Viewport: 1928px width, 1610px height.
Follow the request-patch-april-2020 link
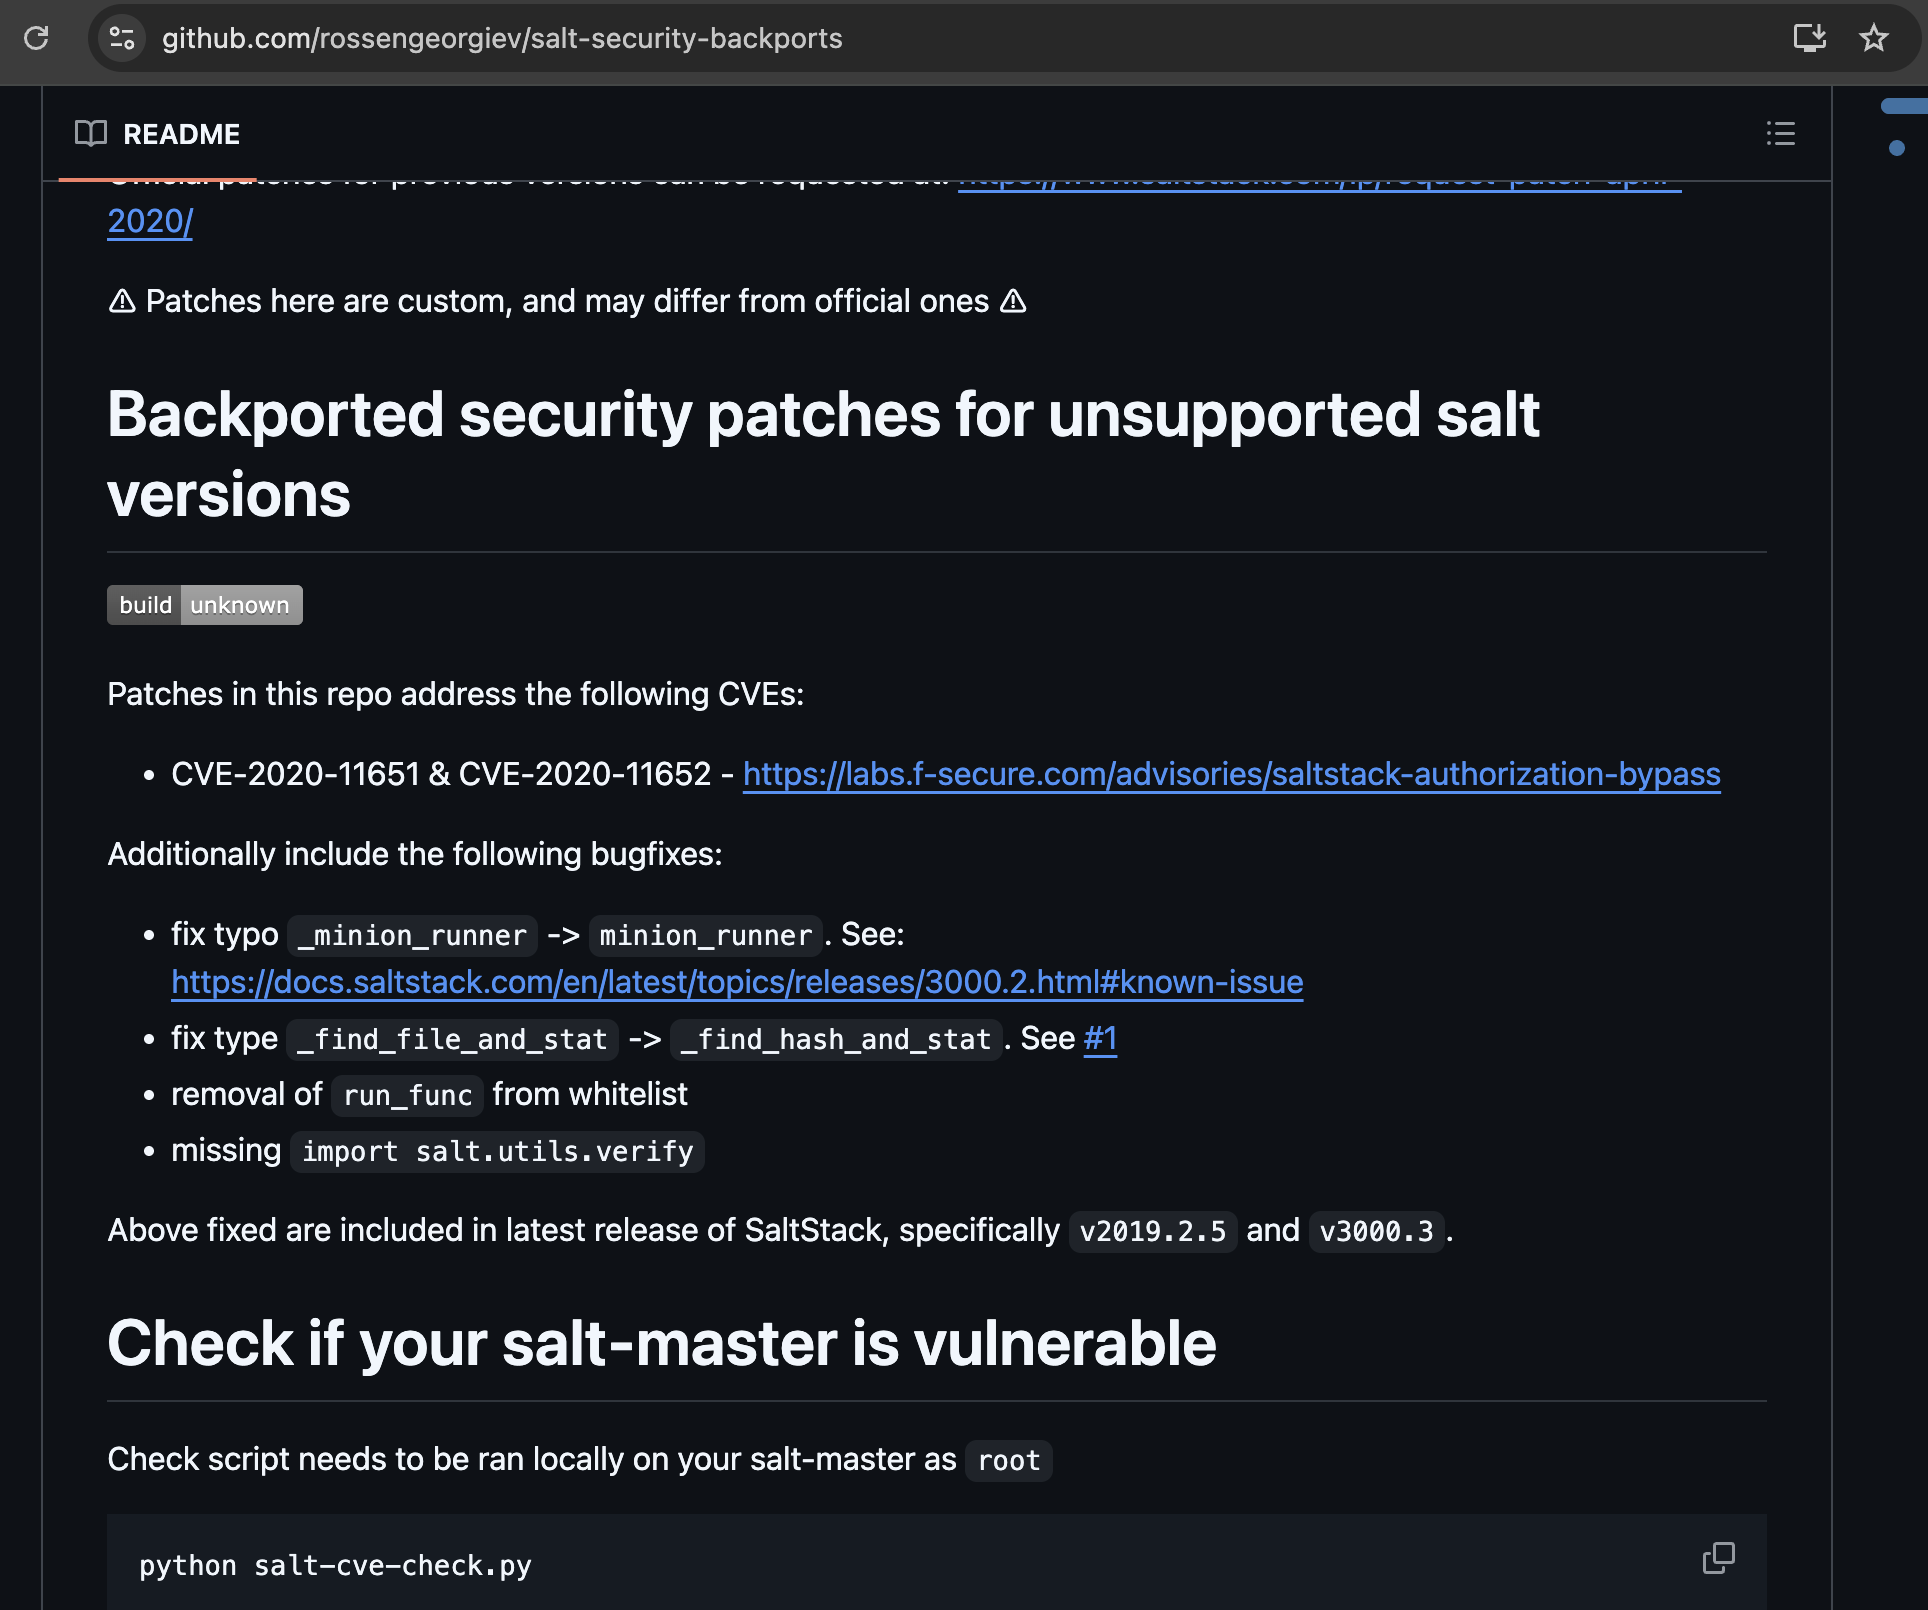pyautogui.click(x=150, y=221)
